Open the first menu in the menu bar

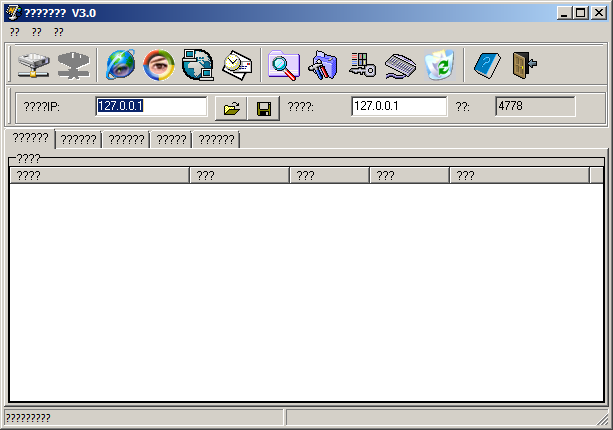15,32
